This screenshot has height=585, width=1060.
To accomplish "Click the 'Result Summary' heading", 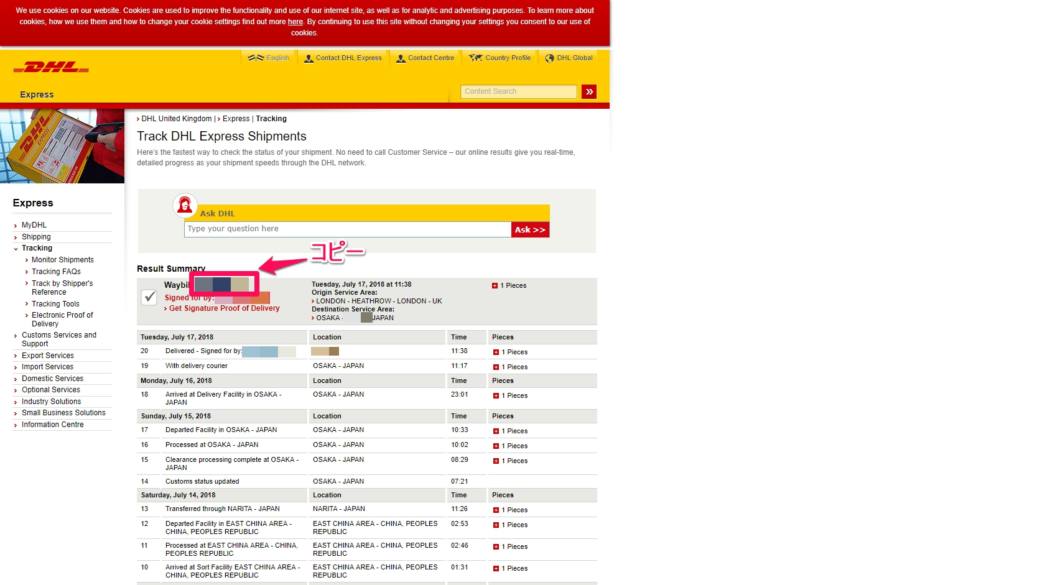I will [171, 268].
